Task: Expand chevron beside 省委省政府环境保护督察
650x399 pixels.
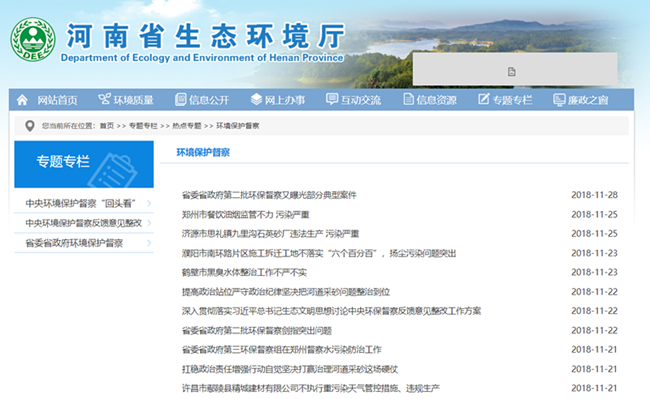Action: pyautogui.click(x=149, y=243)
